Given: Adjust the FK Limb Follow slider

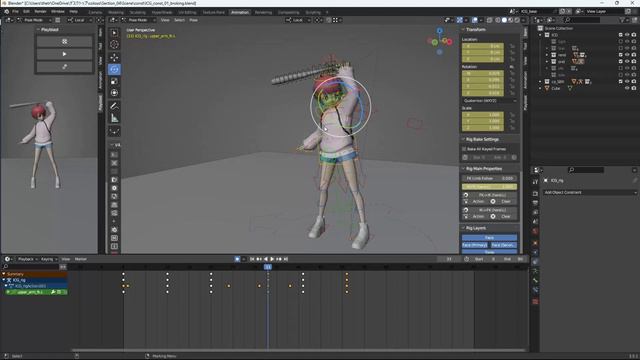Looking at the screenshot, I should [x=489, y=178].
